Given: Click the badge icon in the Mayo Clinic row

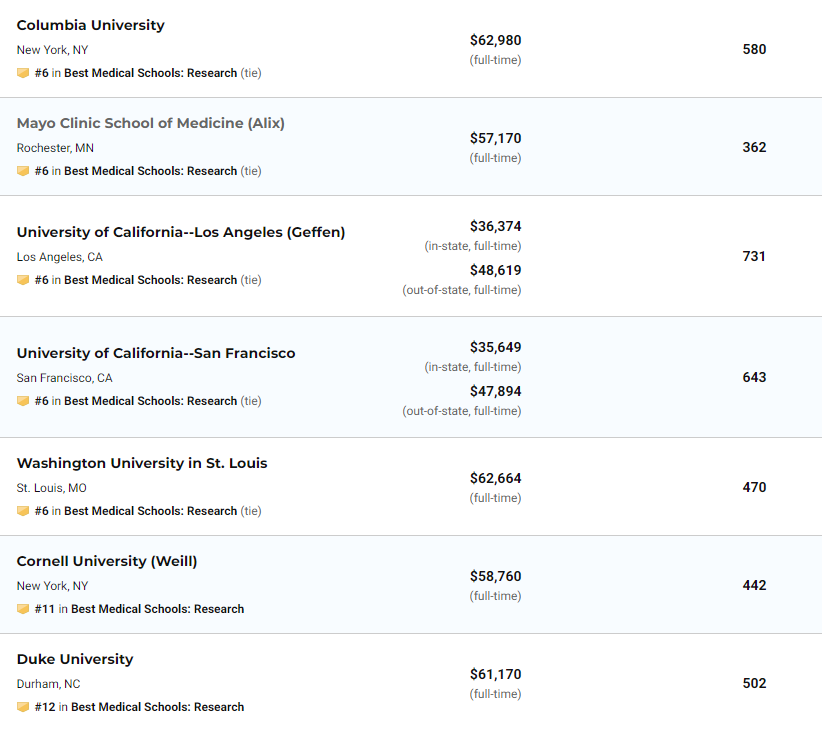Looking at the screenshot, I should (23, 171).
